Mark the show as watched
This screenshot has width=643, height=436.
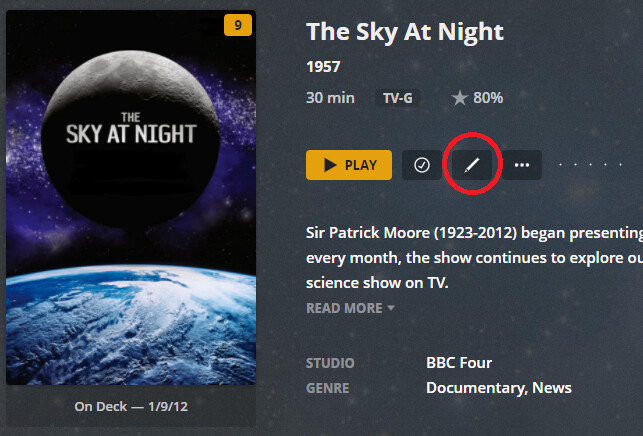[x=422, y=165]
